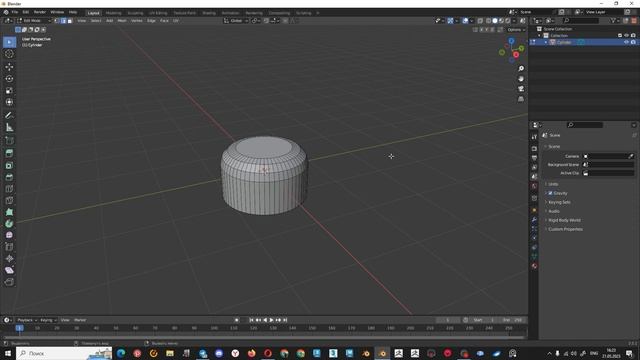Select the Move tool
640x360 pixels.
(9, 67)
